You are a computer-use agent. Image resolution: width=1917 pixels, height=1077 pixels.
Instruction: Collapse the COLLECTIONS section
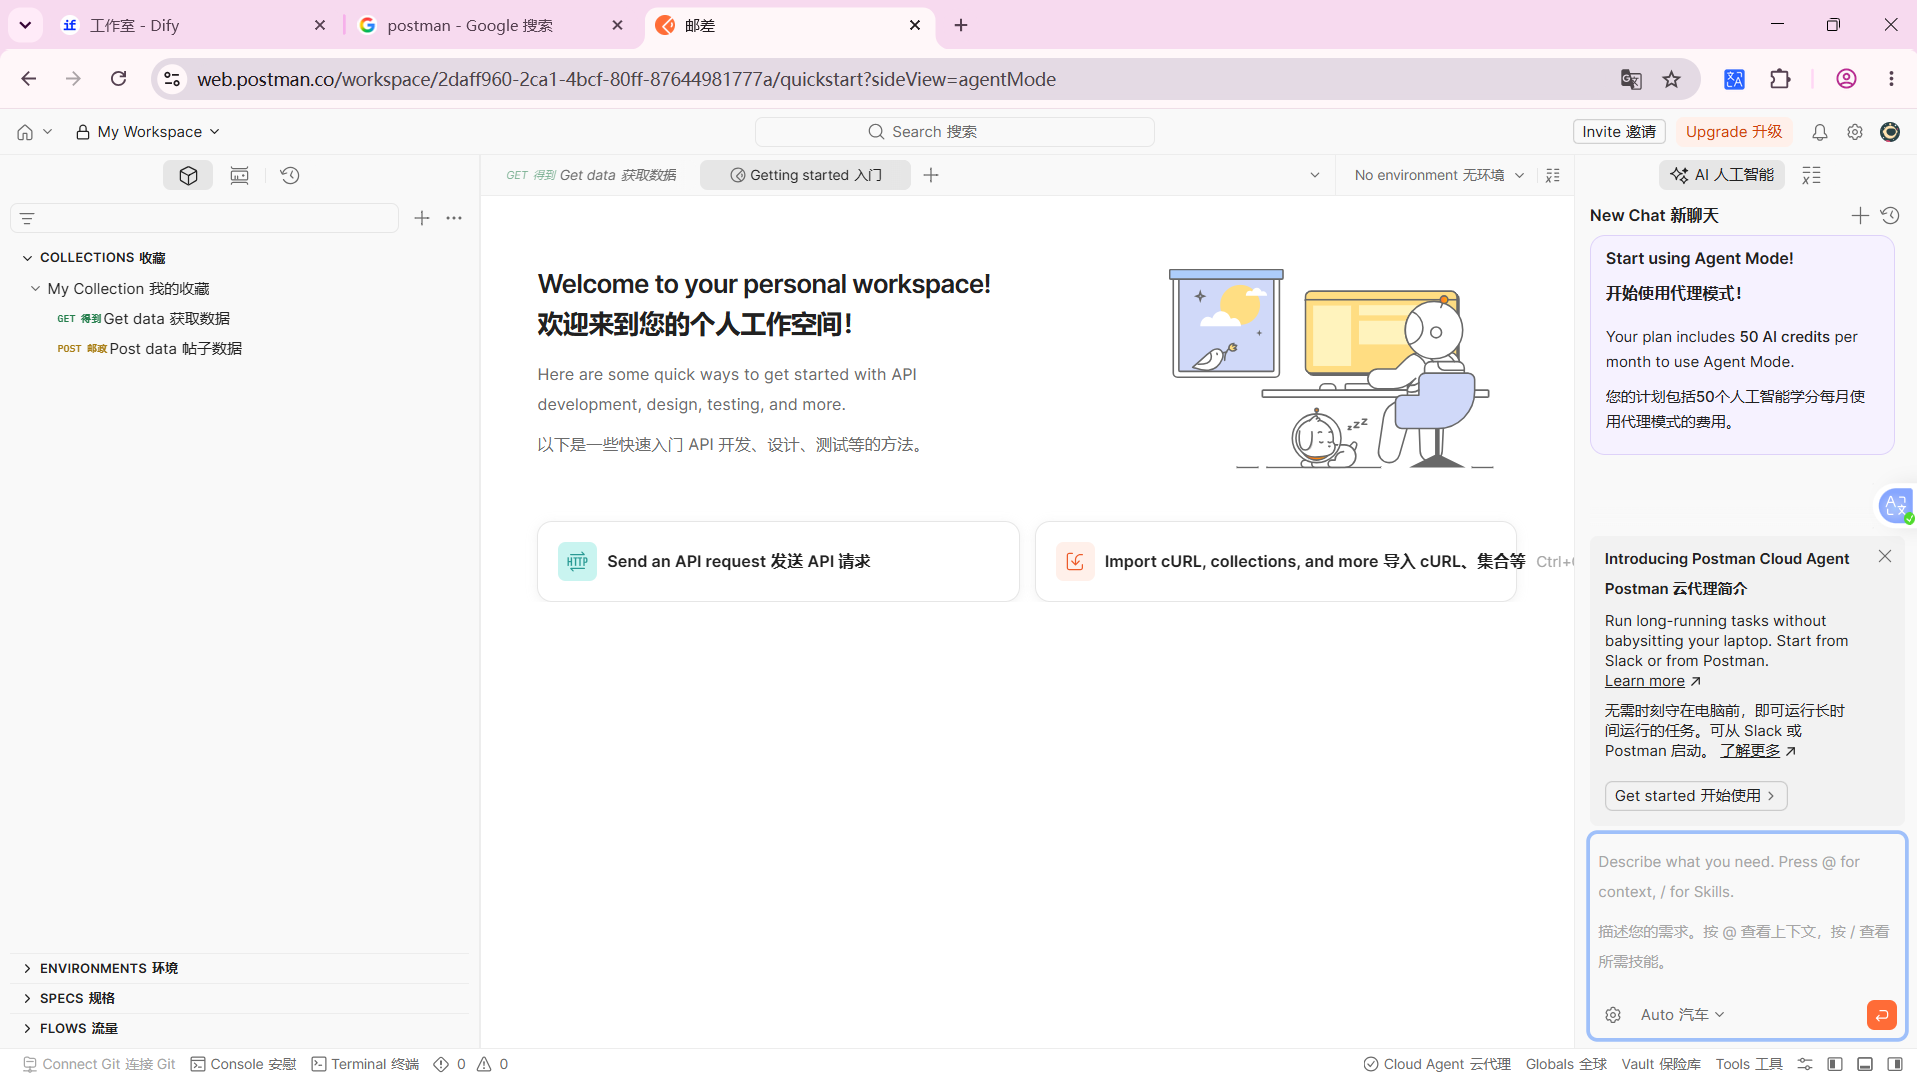[x=27, y=258]
